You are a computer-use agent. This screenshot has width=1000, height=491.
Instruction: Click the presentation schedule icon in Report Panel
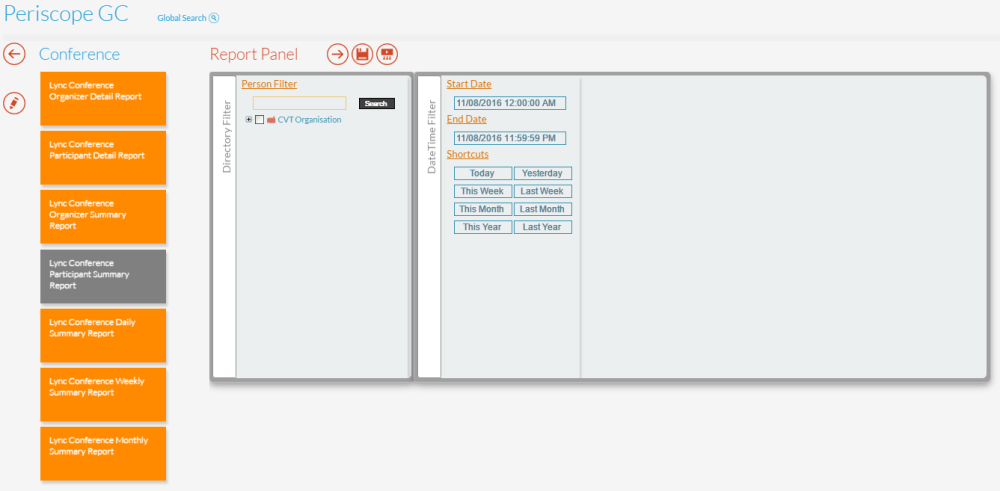coord(386,54)
